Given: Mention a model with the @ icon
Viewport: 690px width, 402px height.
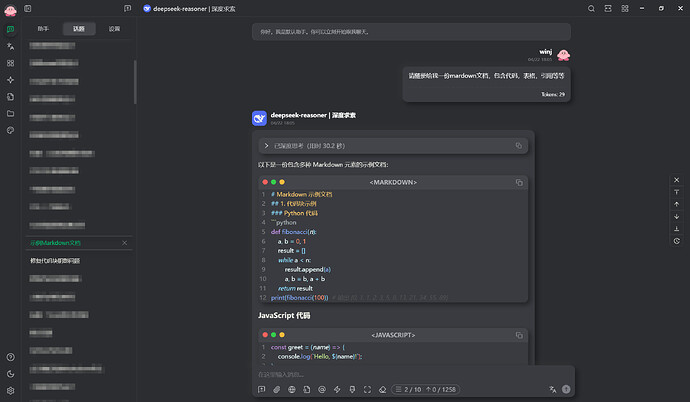Looking at the screenshot, I should point(322,389).
